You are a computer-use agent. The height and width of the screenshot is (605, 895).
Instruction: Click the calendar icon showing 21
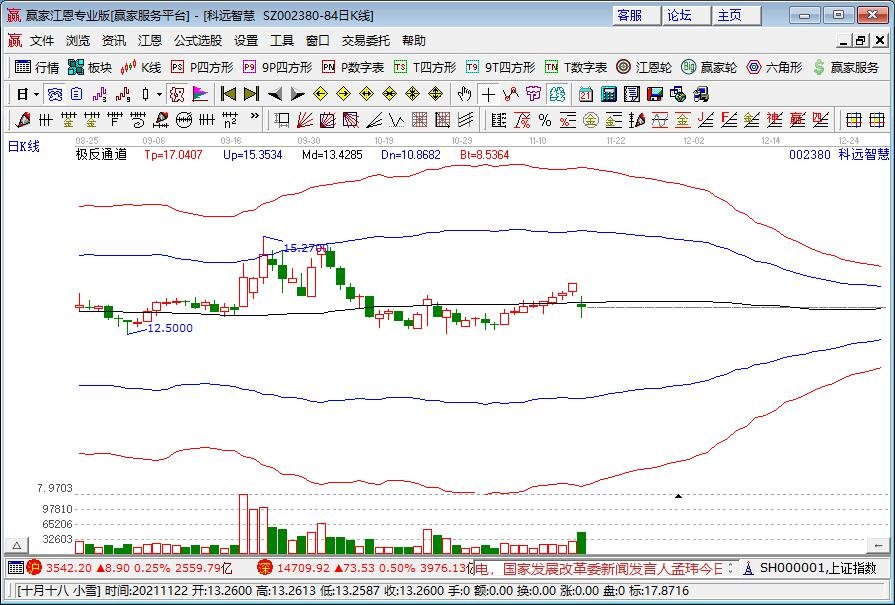584,94
